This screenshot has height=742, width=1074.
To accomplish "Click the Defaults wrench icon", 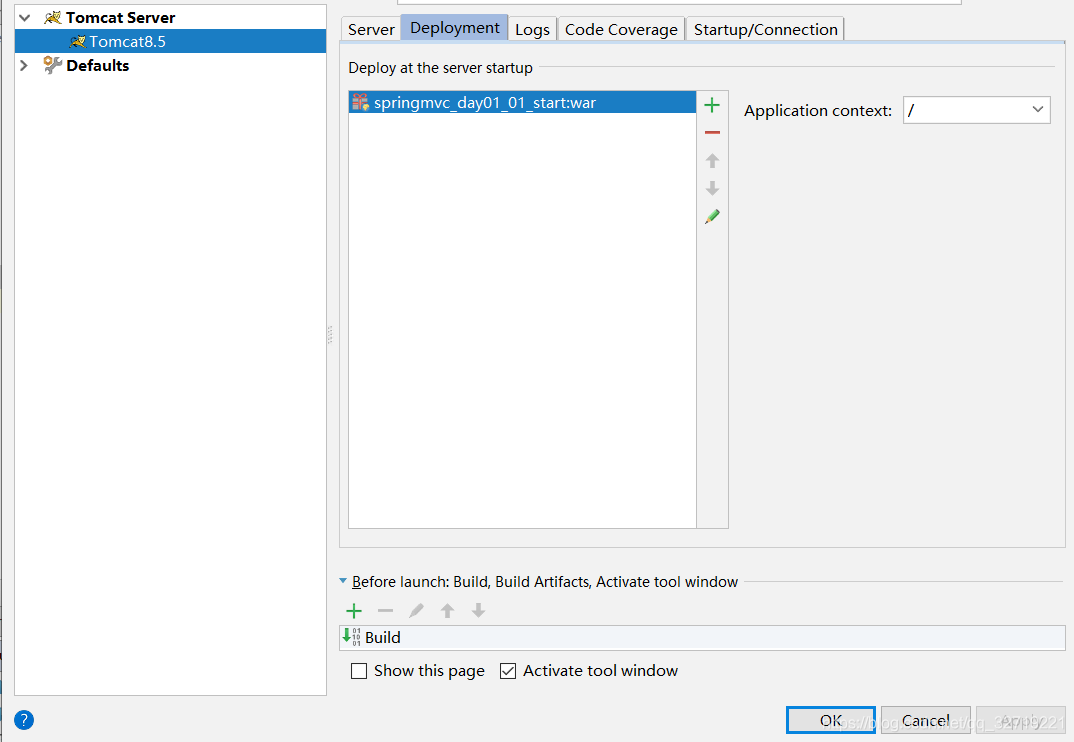I will (x=52, y=65).
